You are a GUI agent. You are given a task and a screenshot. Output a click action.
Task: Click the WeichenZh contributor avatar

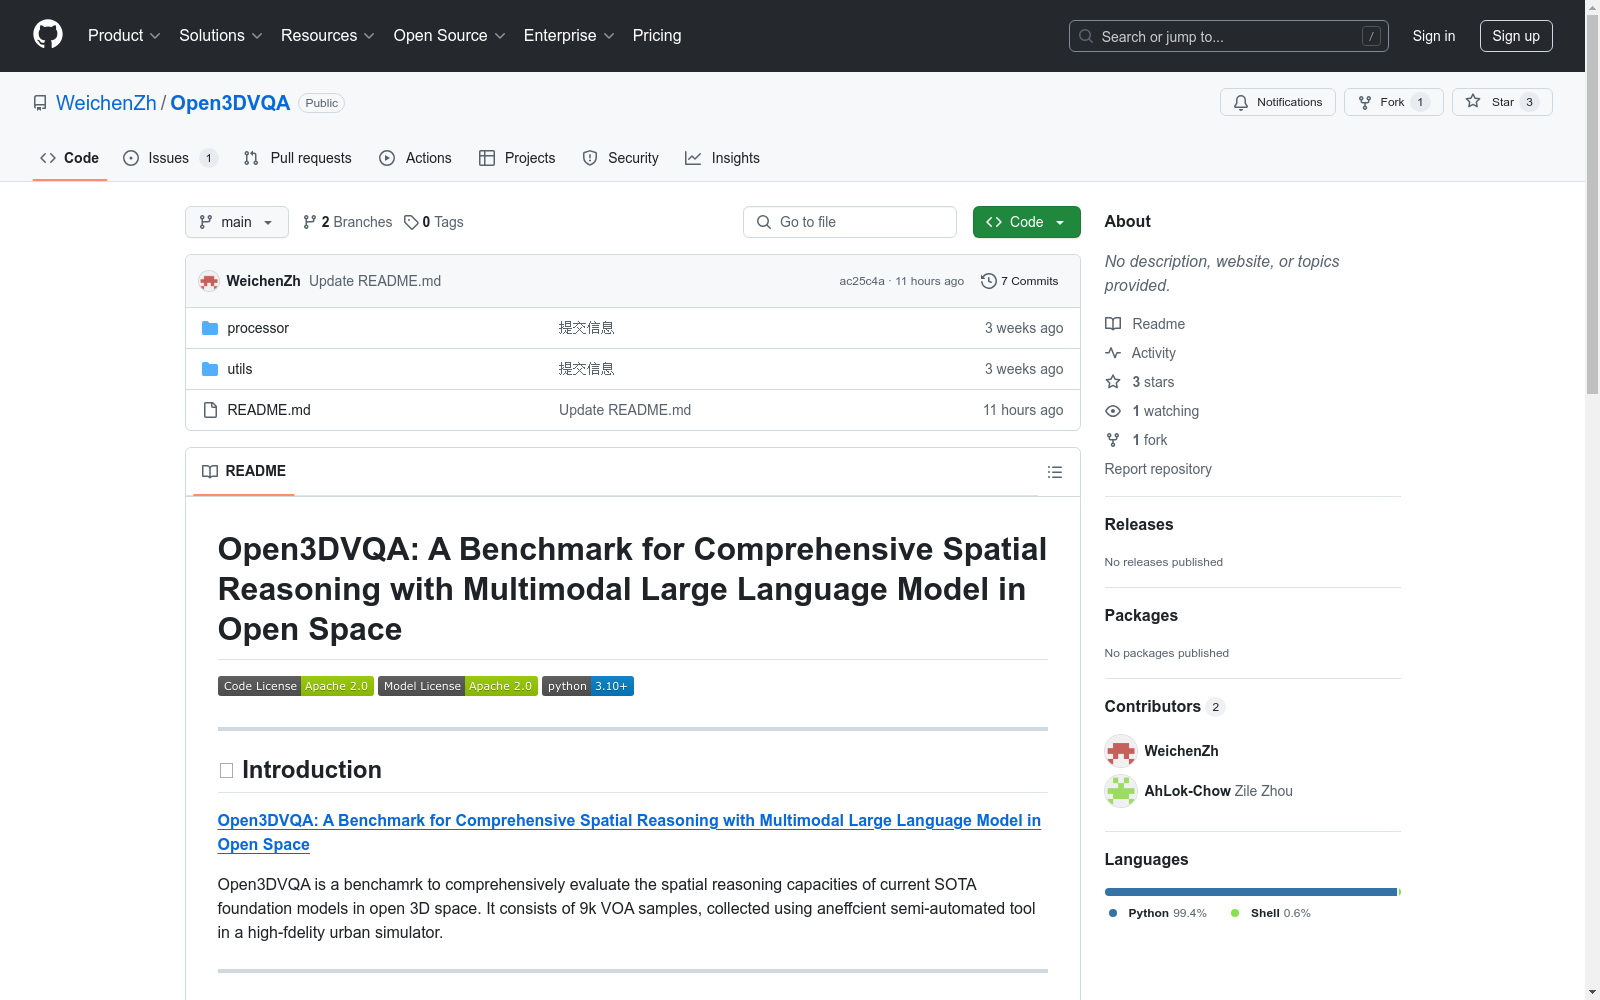[x=1121, y=751]
